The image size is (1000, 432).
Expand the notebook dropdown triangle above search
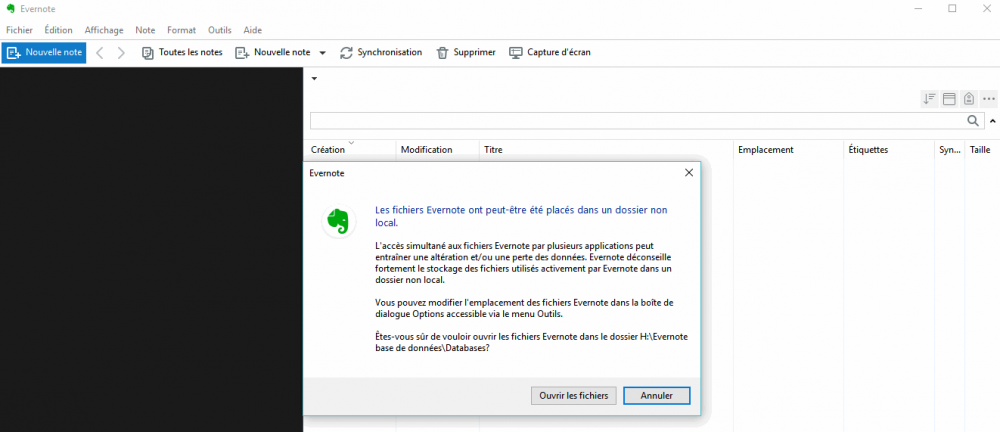coord(314,79)
